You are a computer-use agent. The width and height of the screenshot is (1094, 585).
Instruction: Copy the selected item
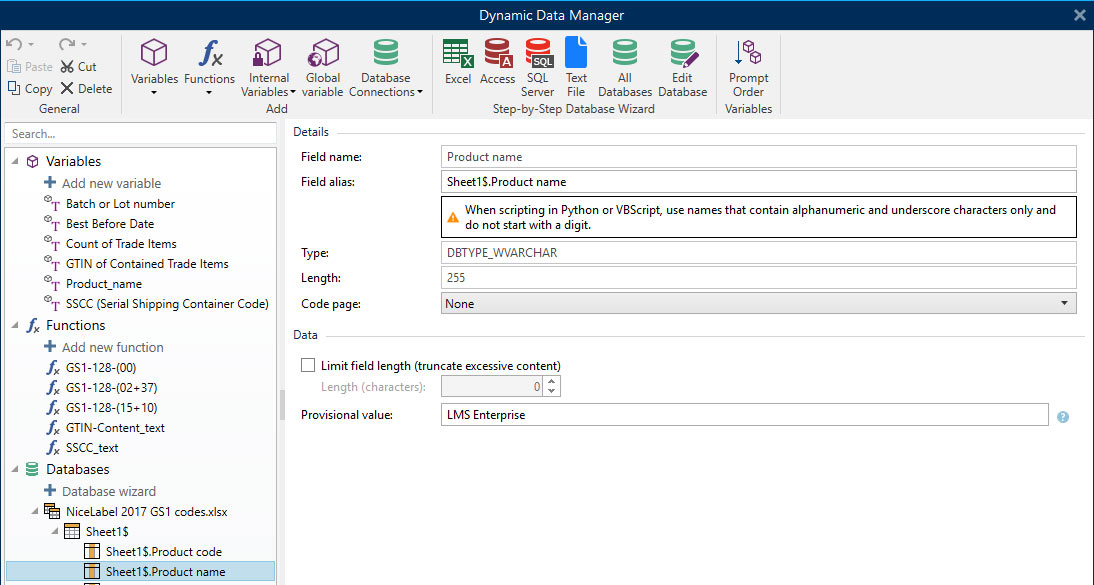pyautogui.click(x=30, y=89)
